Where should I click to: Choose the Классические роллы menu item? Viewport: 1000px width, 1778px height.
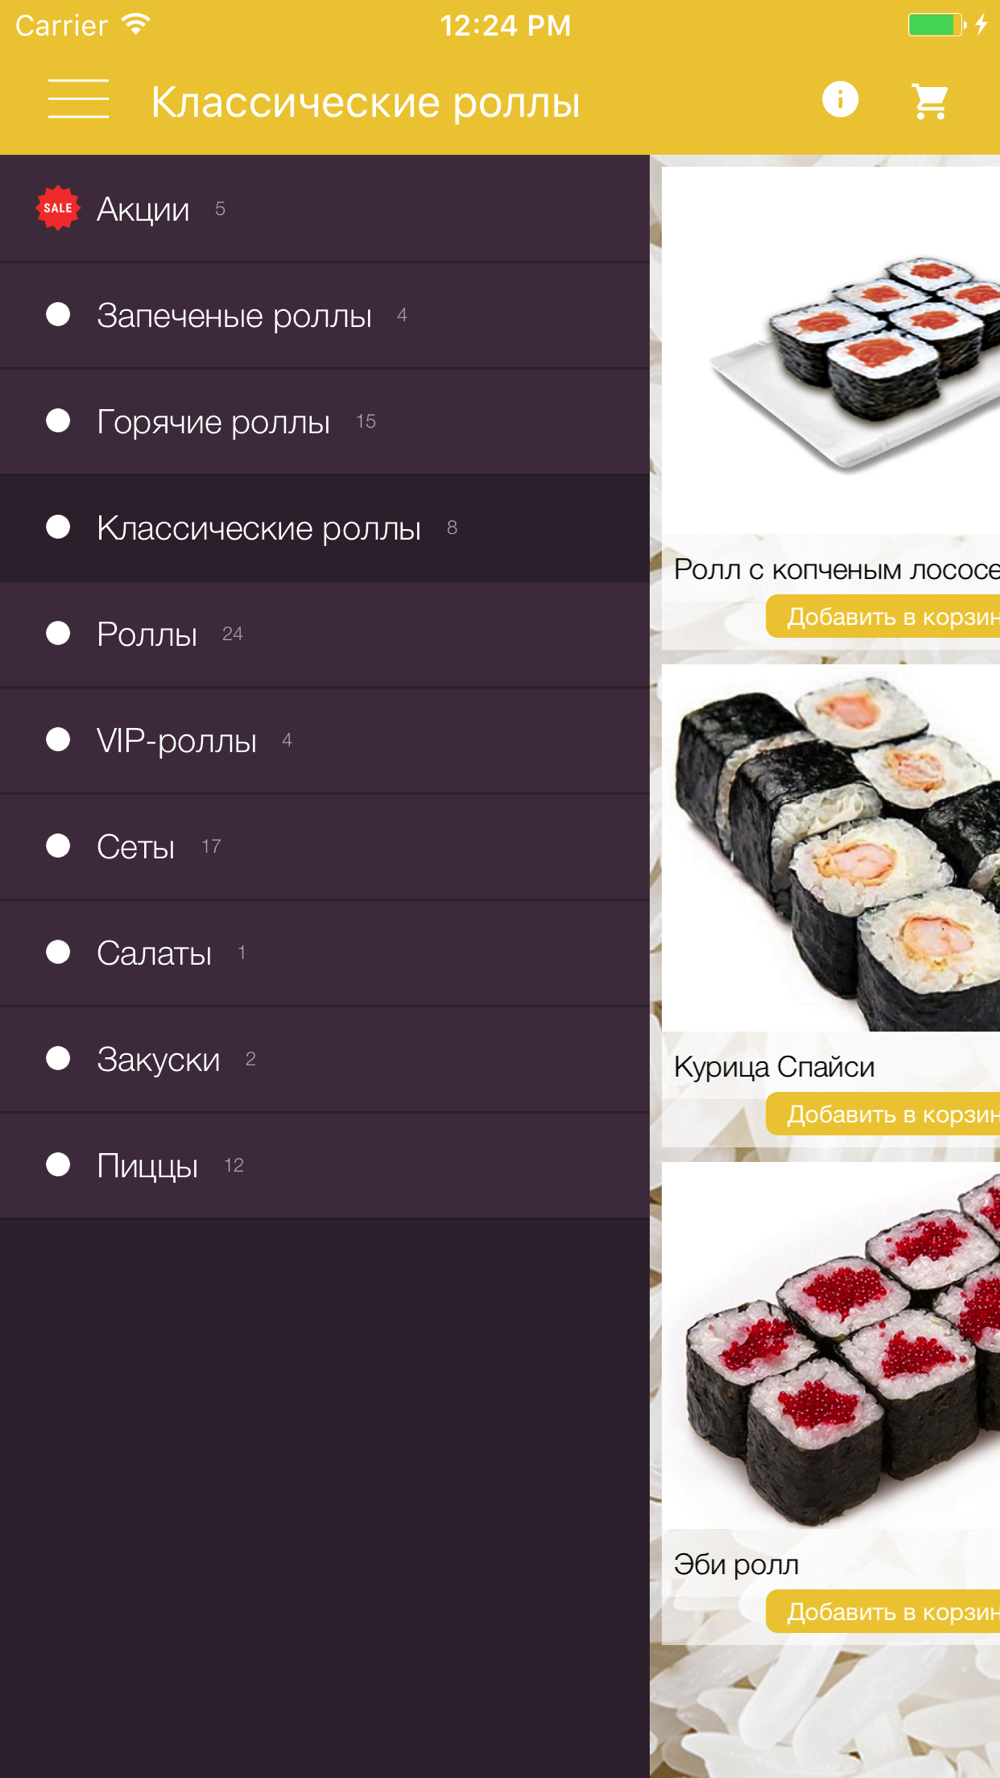point(325,528)
